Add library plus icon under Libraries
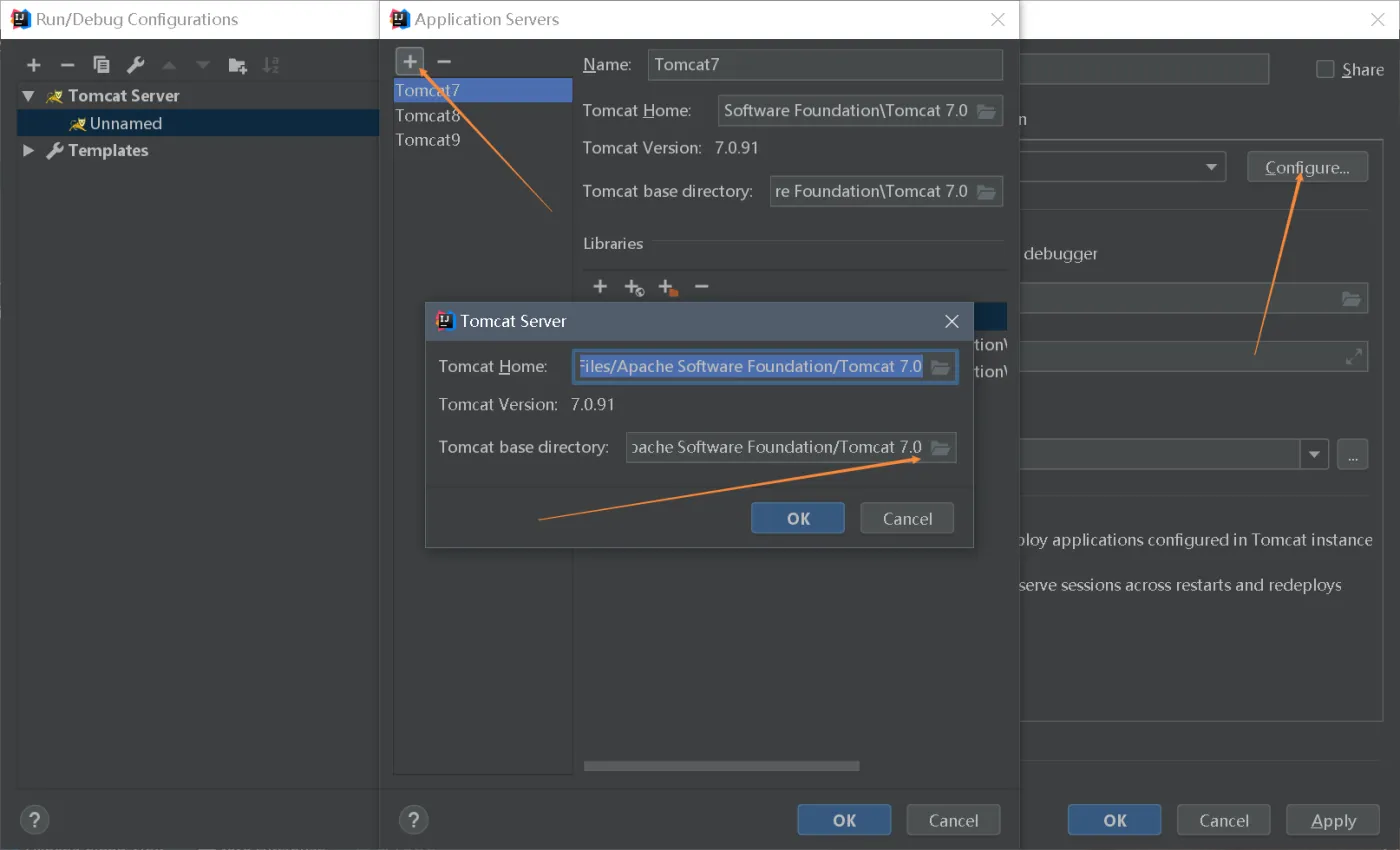 [x=600, y=287]
